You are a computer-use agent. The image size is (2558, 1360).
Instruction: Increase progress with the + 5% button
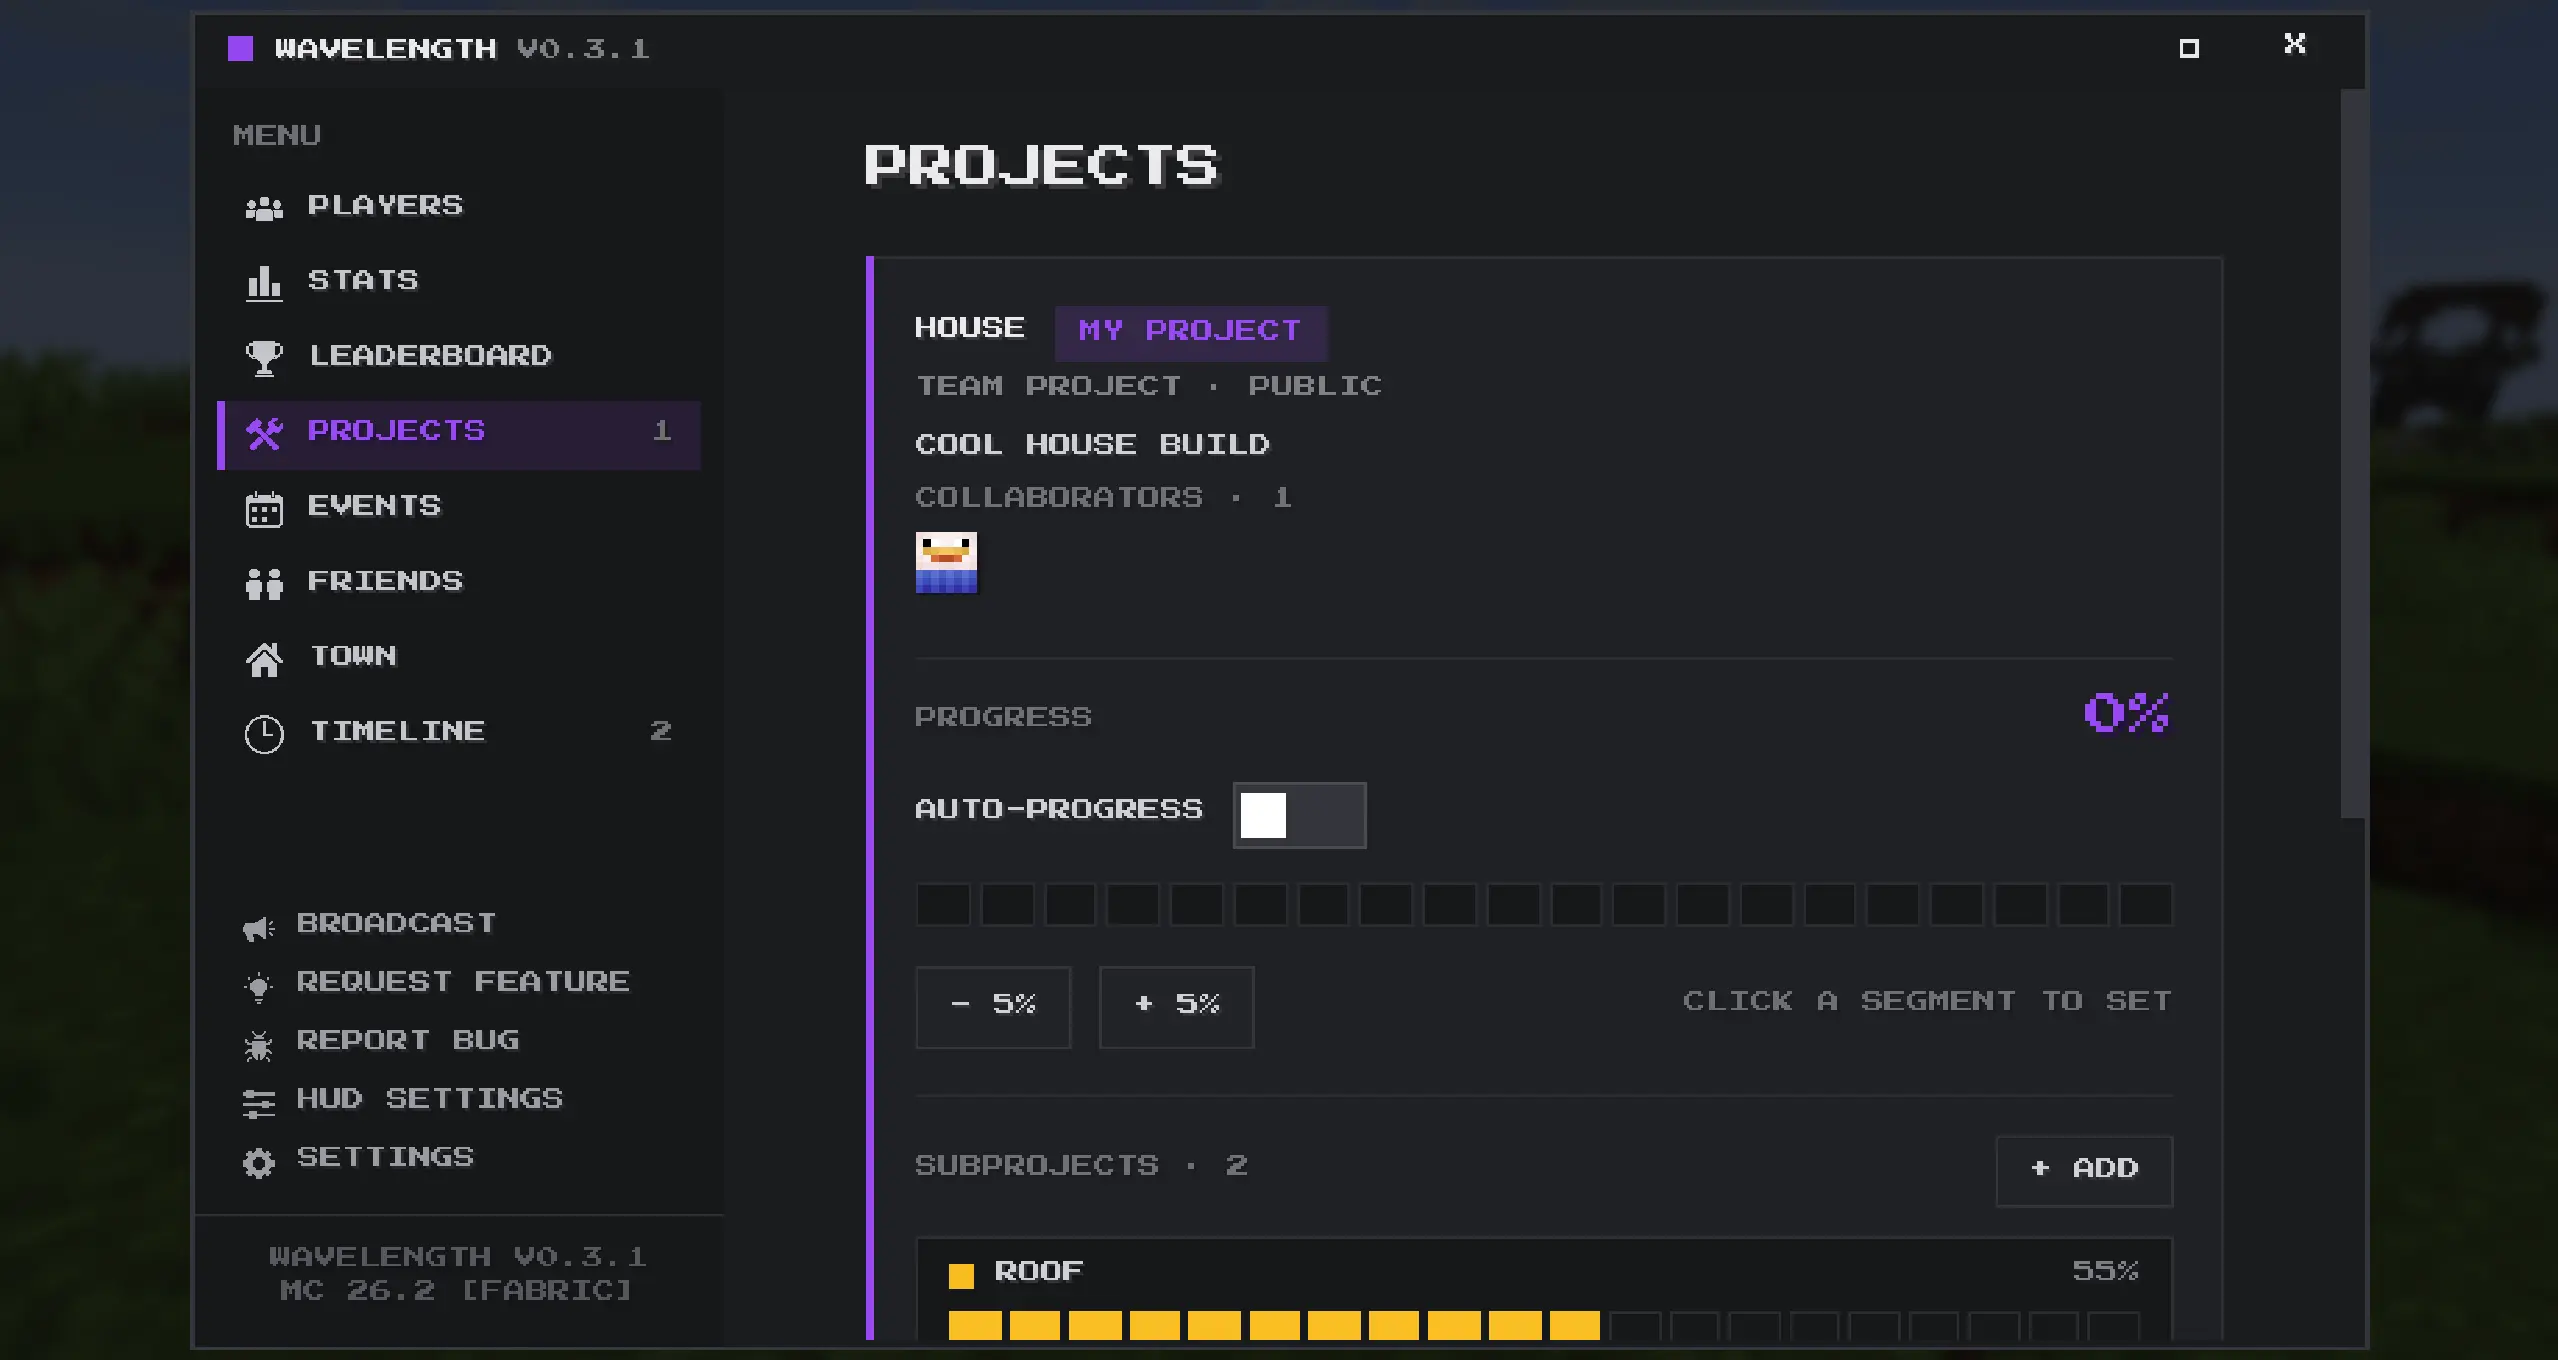coord(1176,1006)
